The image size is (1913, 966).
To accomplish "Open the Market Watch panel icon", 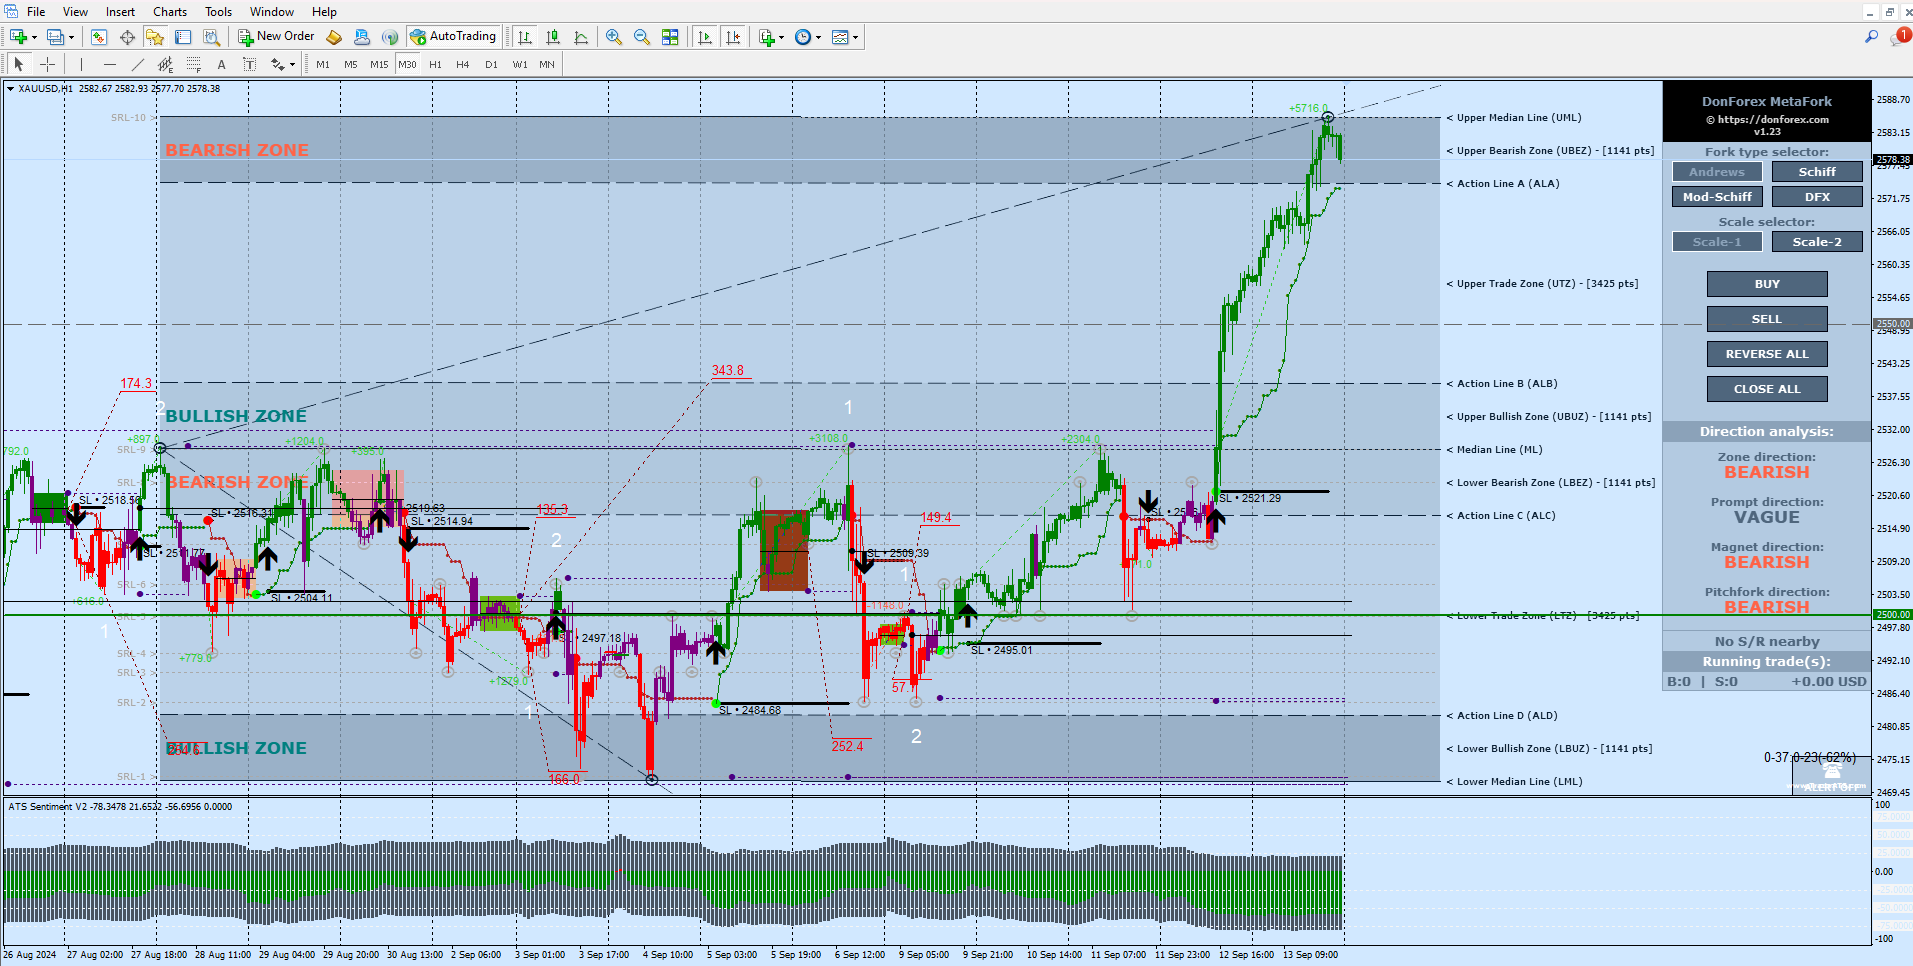I will click(99, 37).
